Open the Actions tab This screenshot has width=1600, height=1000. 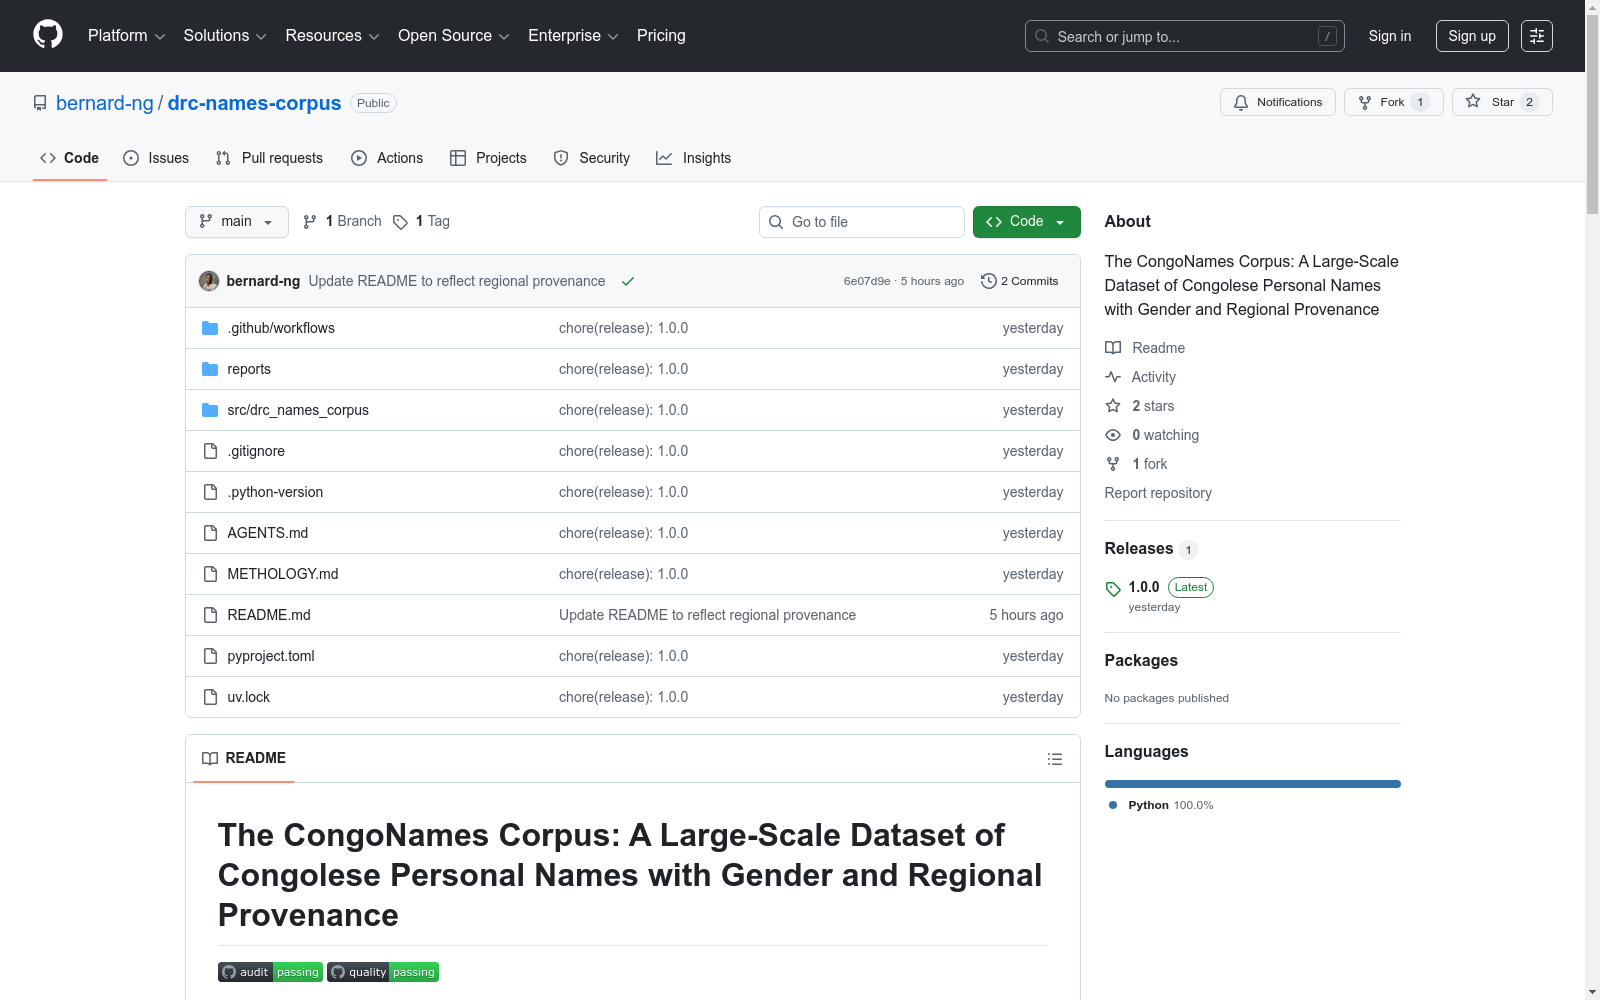click(x=387, y=158)
